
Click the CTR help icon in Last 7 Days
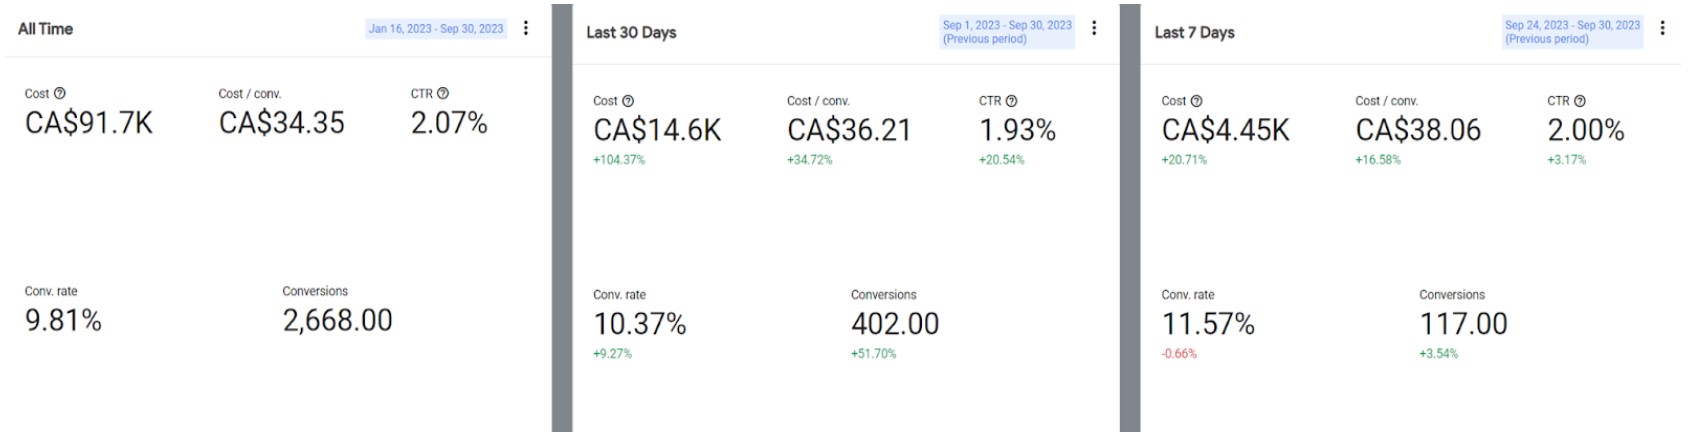tap(1580, 101)
